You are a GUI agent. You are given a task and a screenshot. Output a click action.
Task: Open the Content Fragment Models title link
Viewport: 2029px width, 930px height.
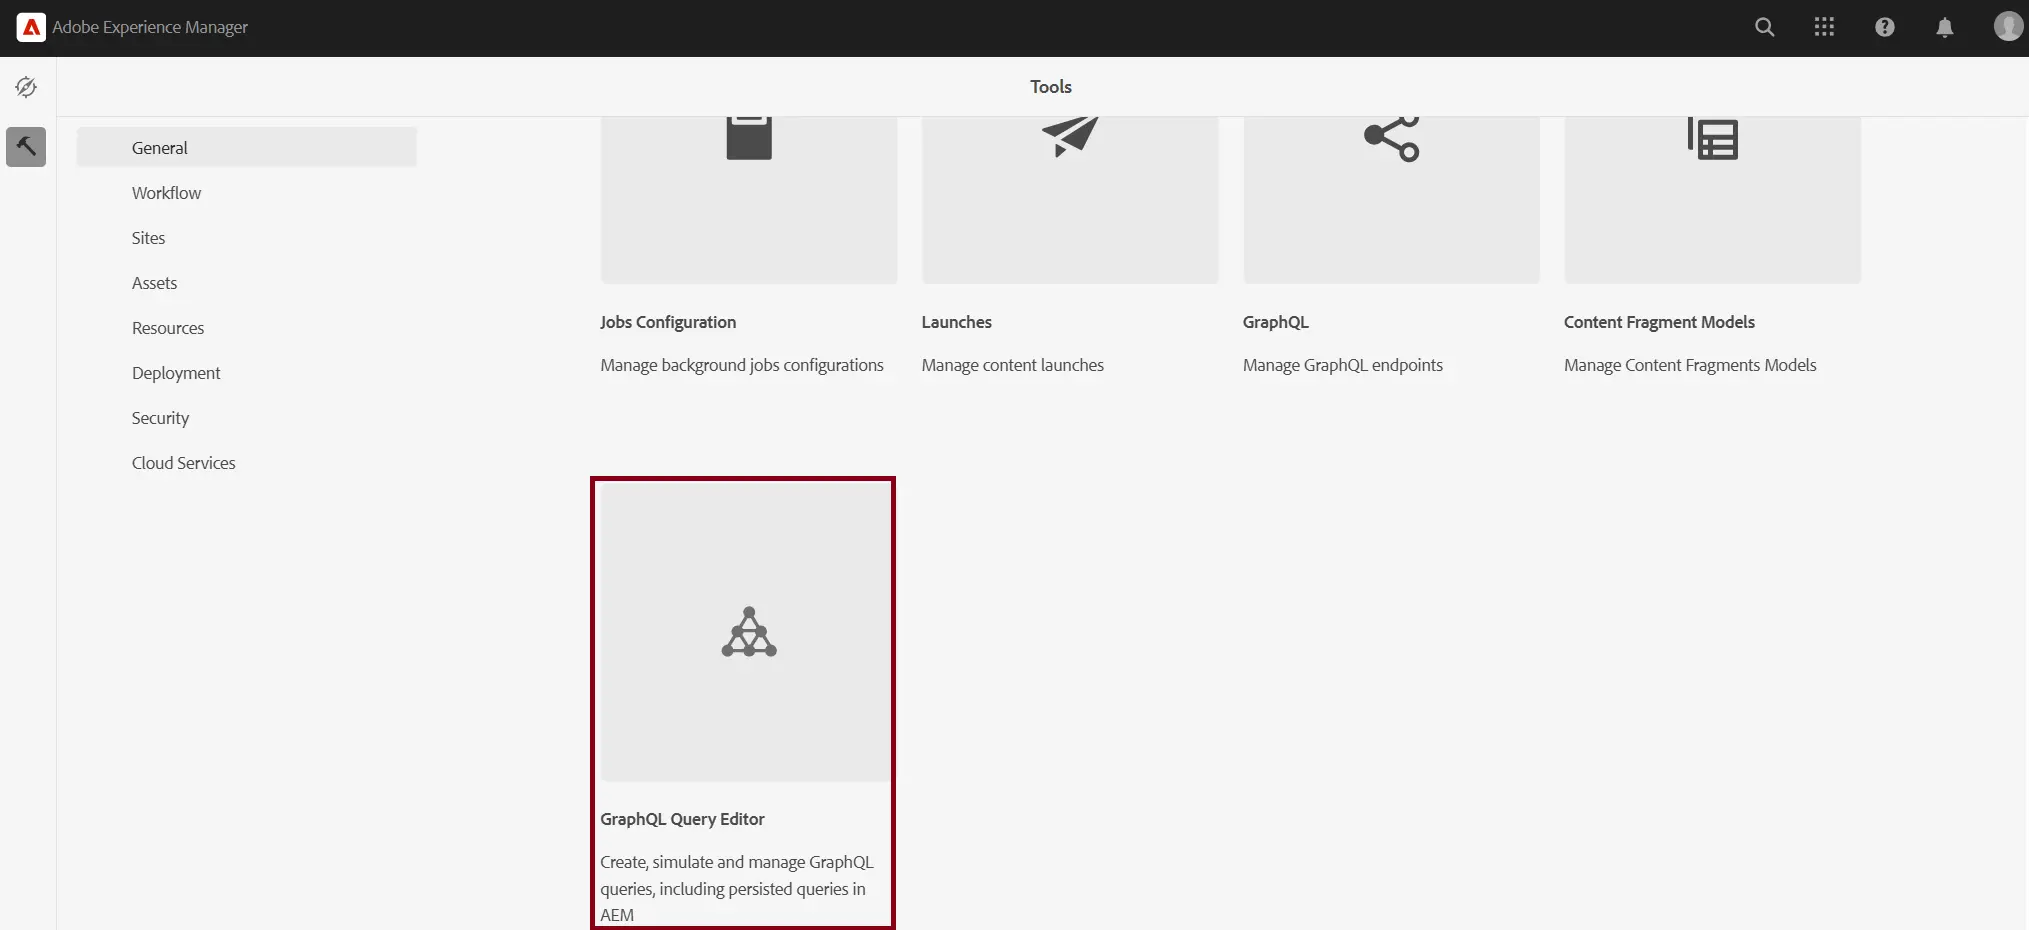[1660, 322]
